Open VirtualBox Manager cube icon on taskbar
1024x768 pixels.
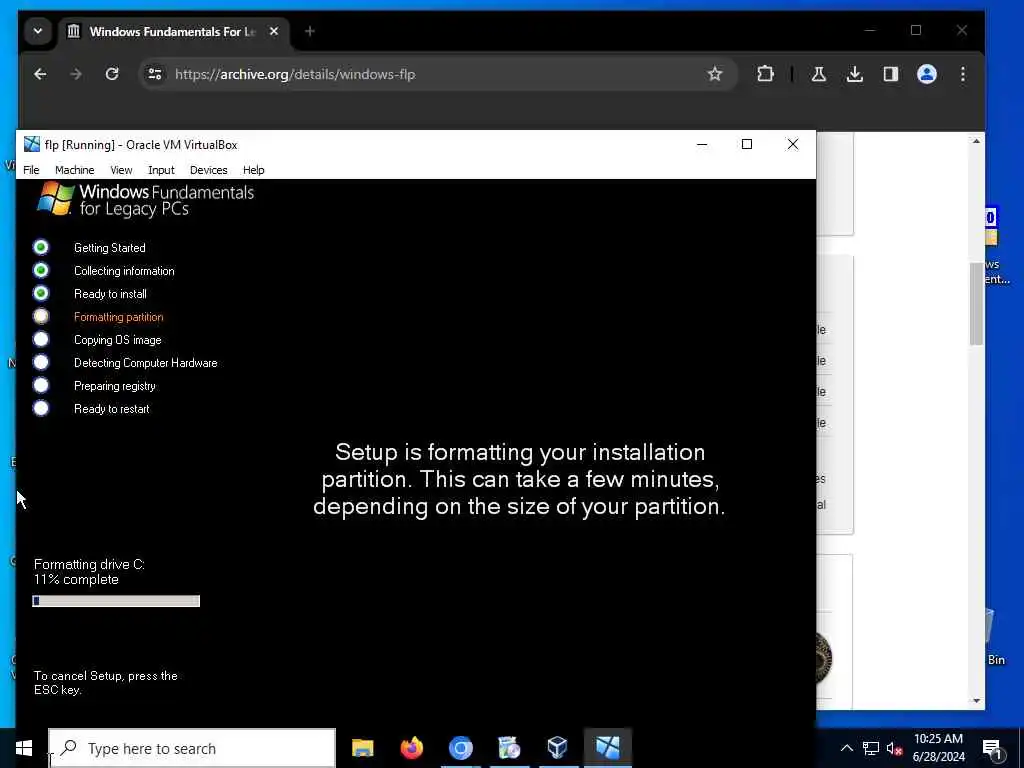click(557, 748)
